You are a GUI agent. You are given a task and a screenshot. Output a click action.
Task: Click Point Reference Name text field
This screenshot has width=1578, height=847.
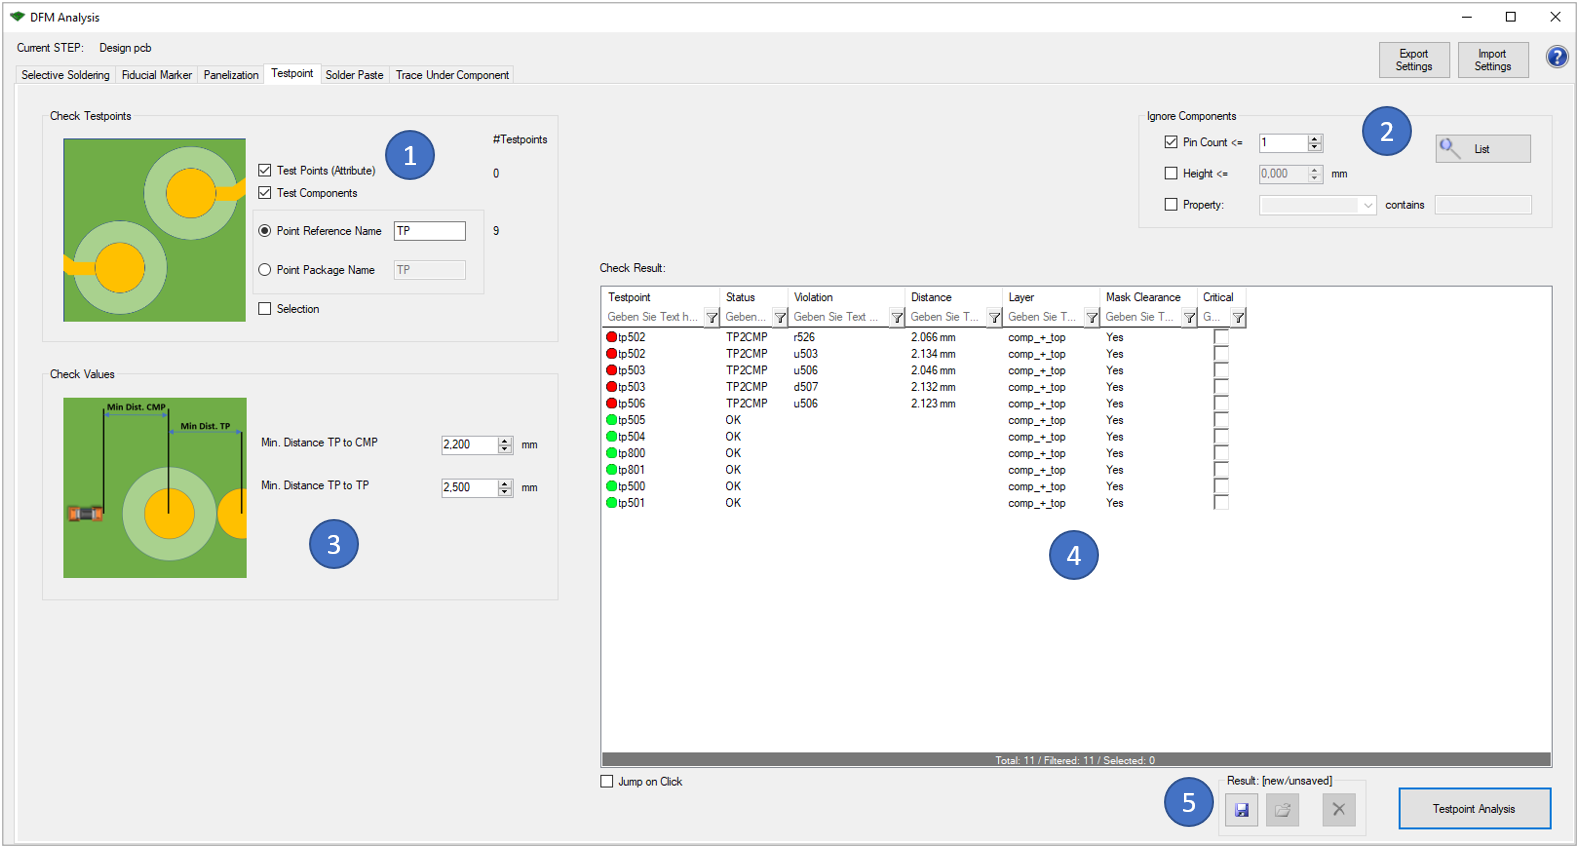click(x=430, y=231)
